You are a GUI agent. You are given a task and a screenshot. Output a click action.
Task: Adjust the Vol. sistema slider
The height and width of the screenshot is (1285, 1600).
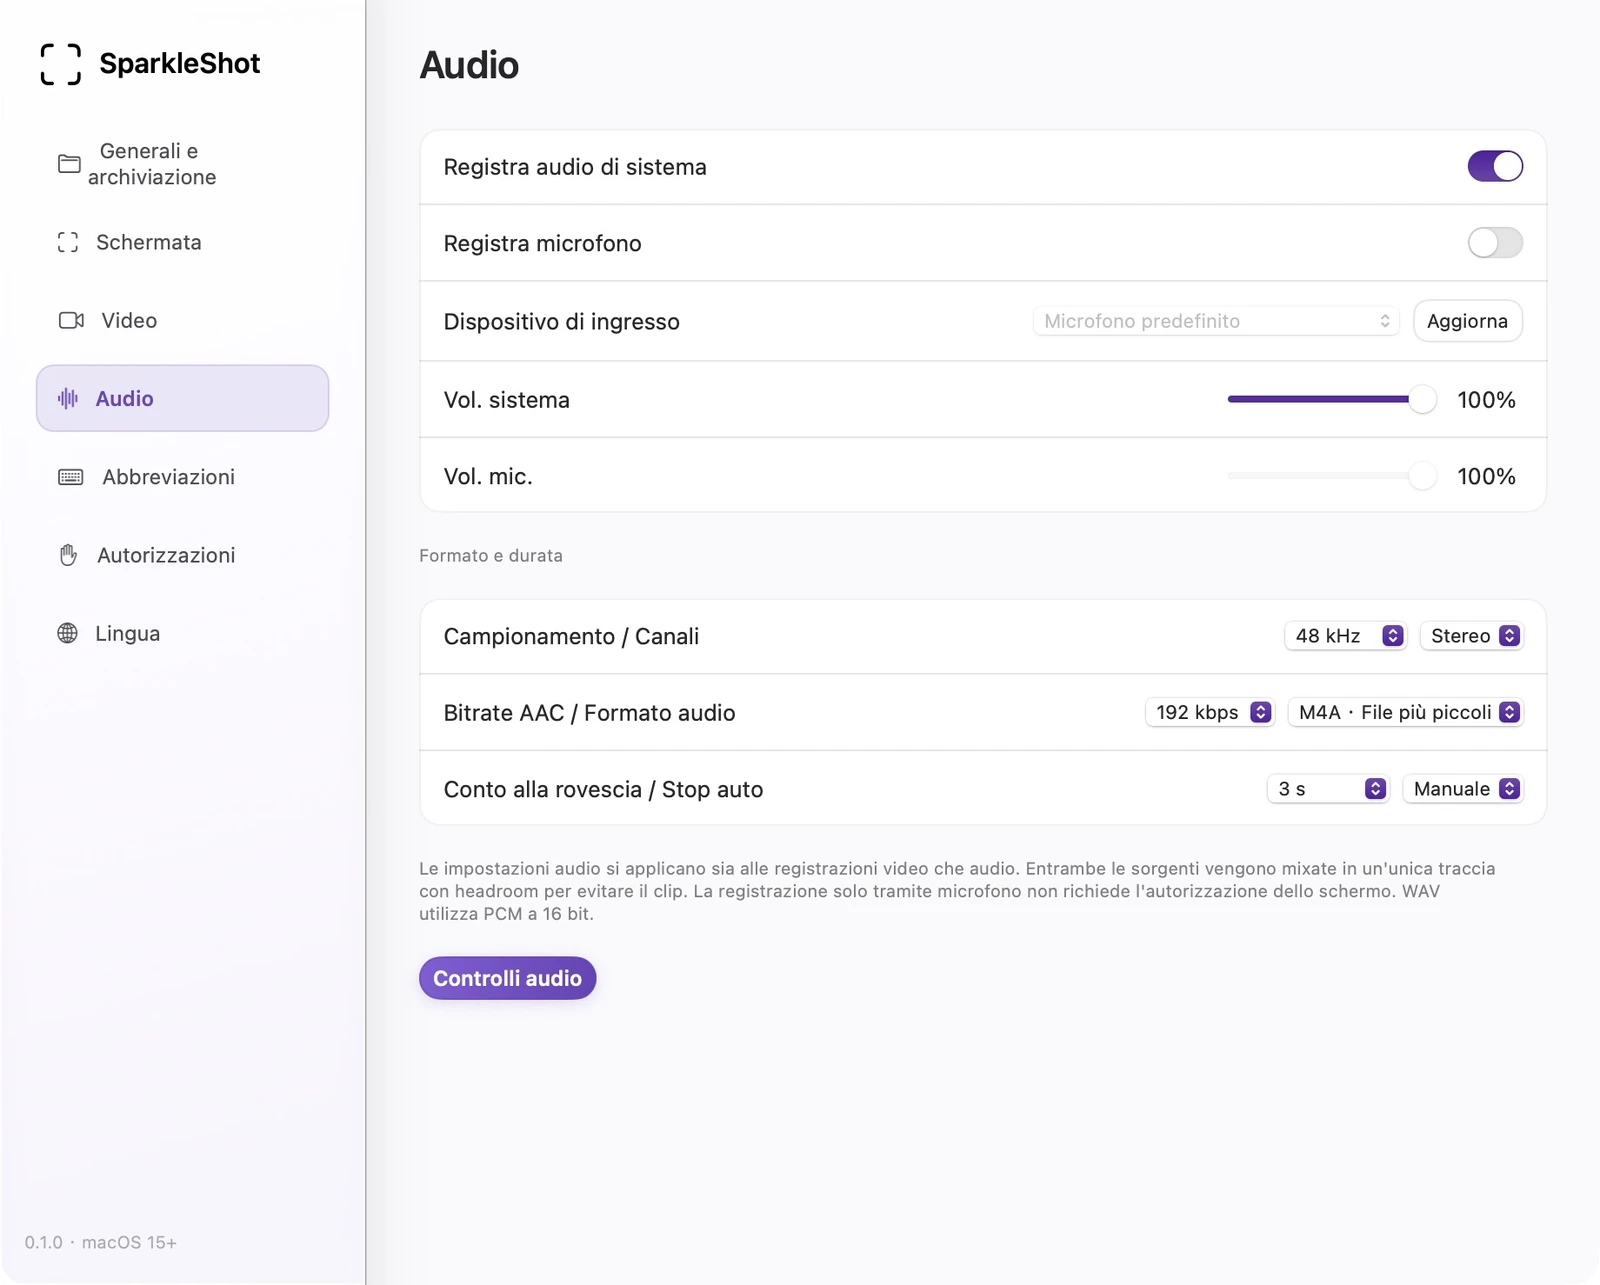[1331, 399]
